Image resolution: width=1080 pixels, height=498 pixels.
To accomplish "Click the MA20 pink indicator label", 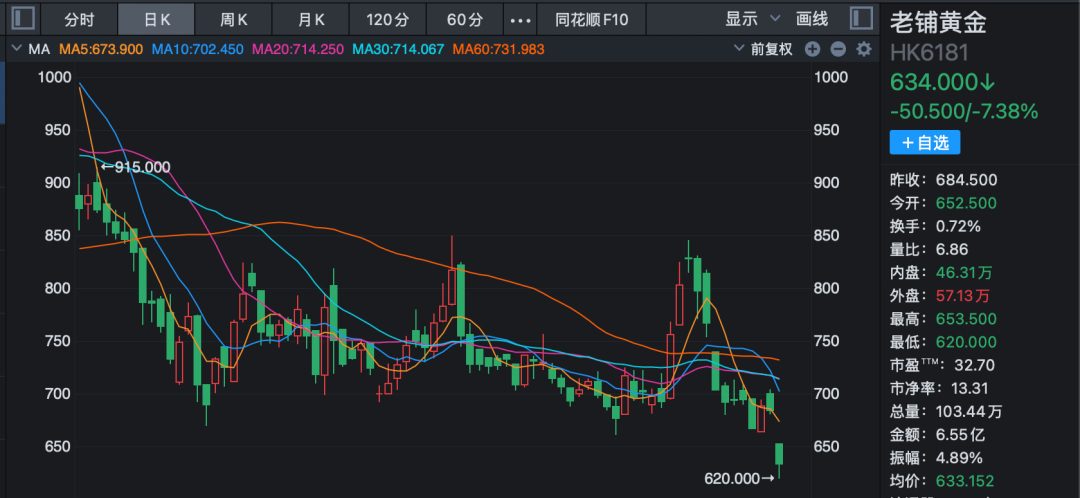I will point(298,49).
